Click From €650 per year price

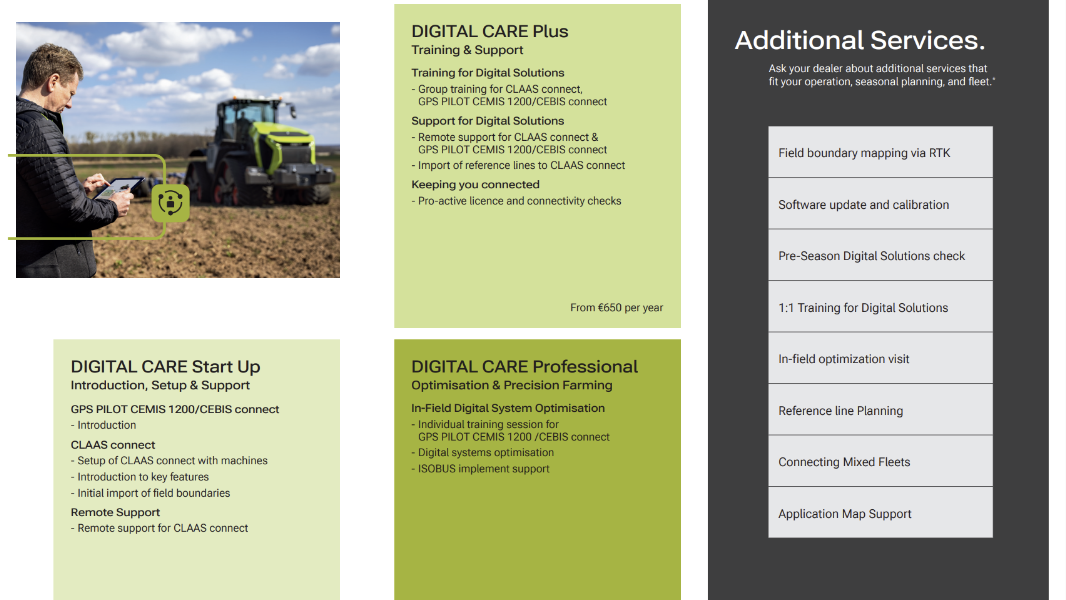(617, 308)
